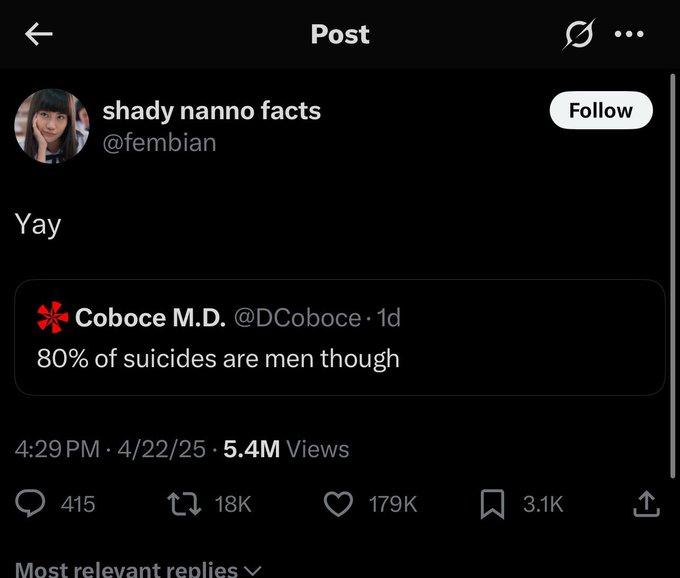
Task: Tap the share upload icon
Action: click(646, 503)
